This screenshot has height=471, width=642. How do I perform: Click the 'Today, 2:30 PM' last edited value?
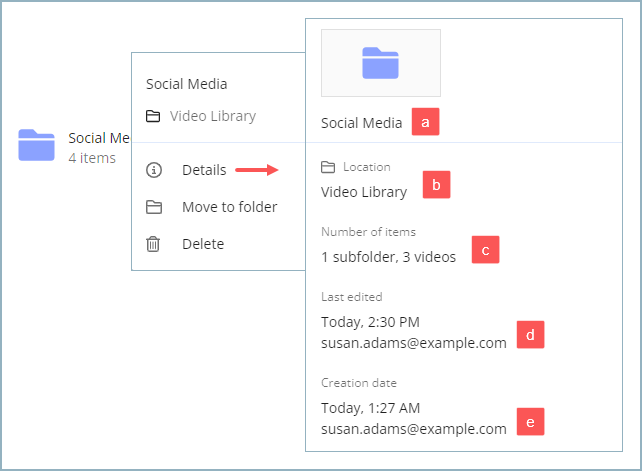370,322
